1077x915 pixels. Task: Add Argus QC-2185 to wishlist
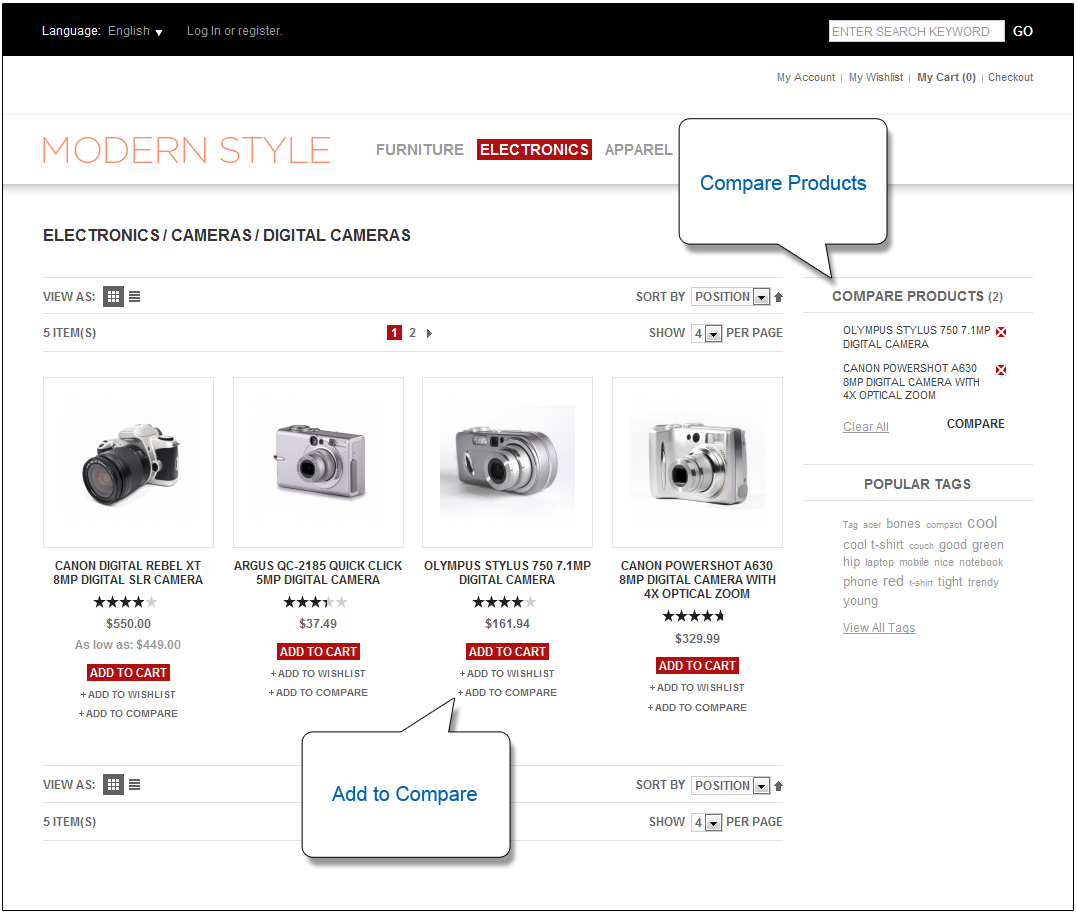(318, 674)
